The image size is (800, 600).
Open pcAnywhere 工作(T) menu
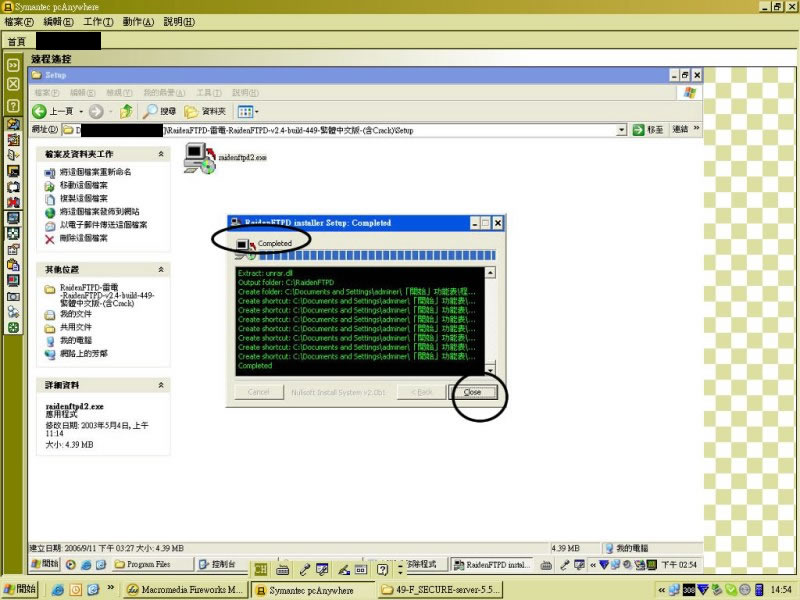click(98, 22)
